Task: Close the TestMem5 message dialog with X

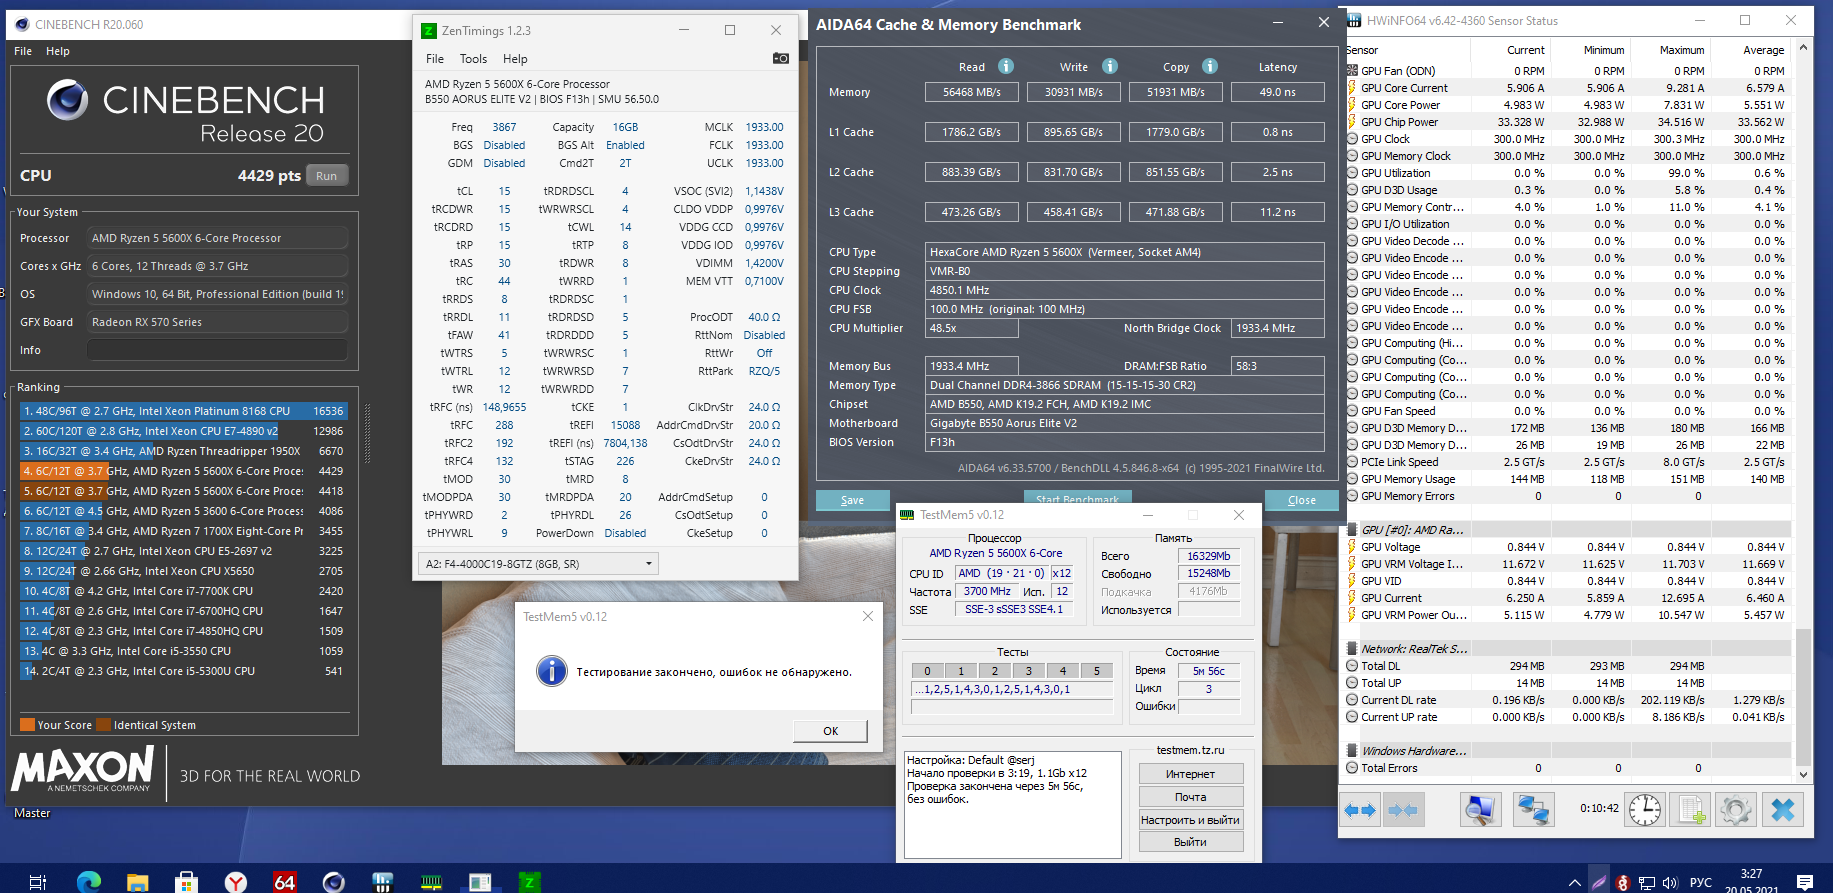Action: (868, 616)
